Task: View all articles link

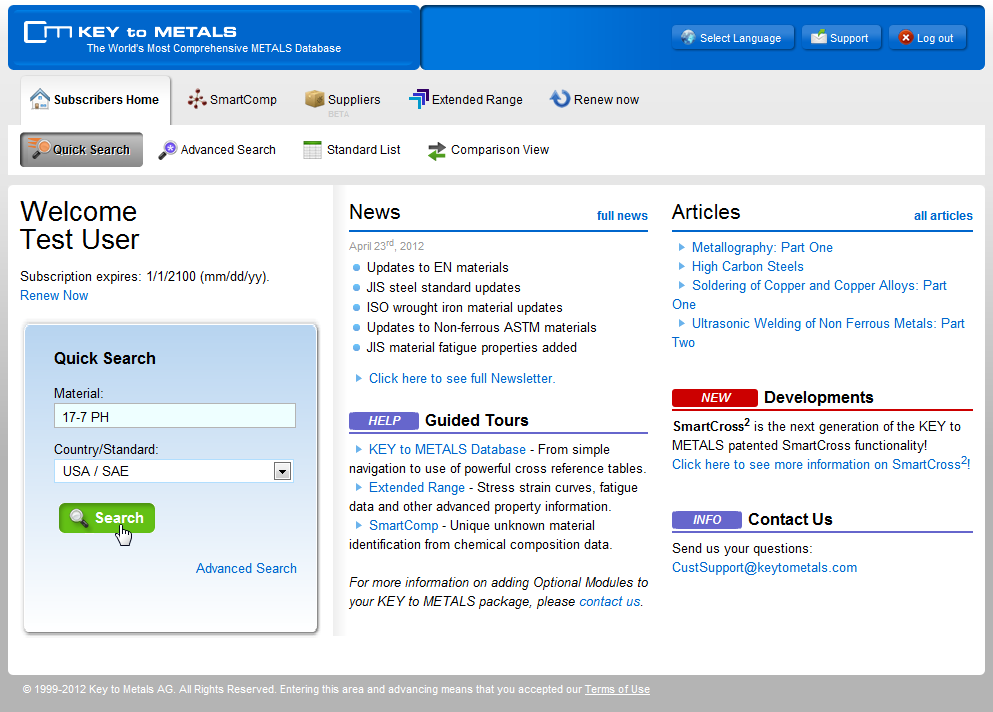Action: [943, 215]
